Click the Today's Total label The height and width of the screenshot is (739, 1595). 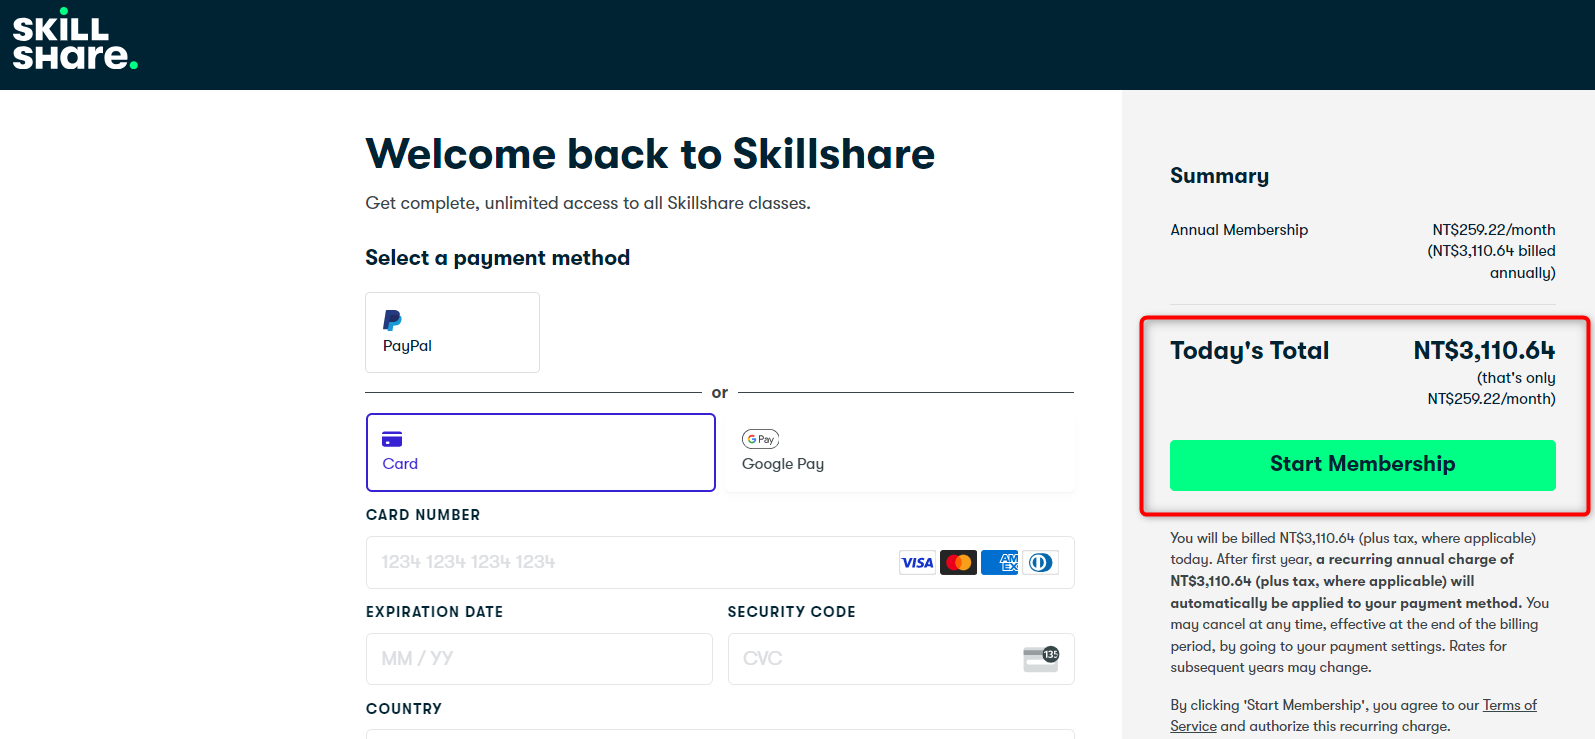[1250, 351]
